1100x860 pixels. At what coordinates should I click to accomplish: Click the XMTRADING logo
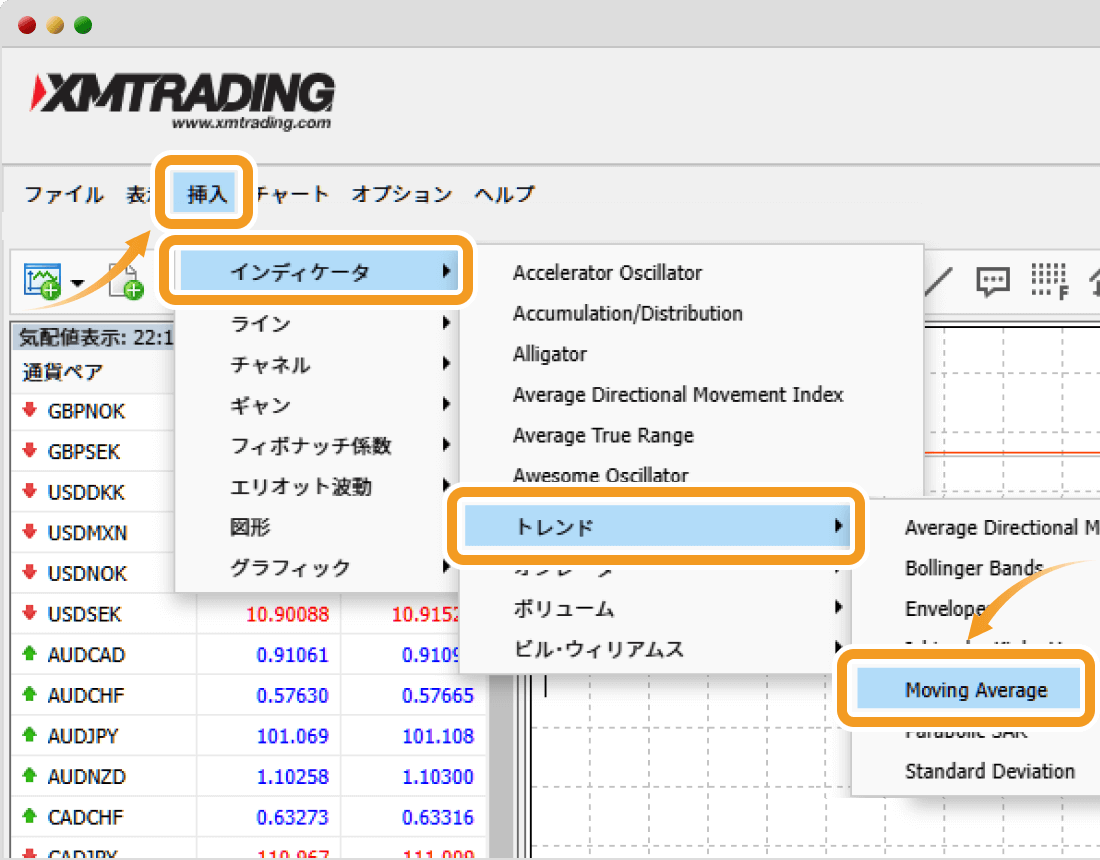coord(182,101)
